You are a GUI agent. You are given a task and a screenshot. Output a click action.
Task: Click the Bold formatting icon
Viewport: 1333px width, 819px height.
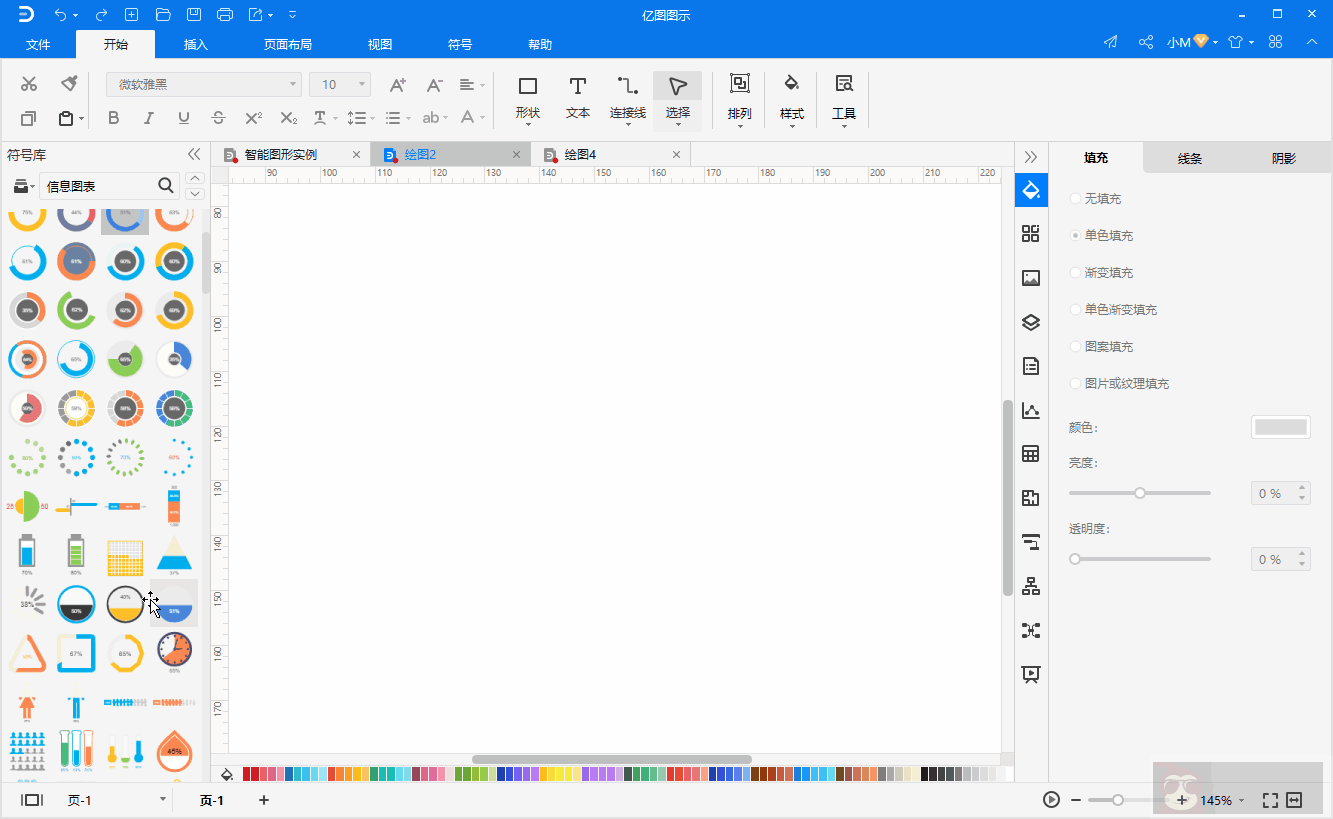(x=113, y=118)
